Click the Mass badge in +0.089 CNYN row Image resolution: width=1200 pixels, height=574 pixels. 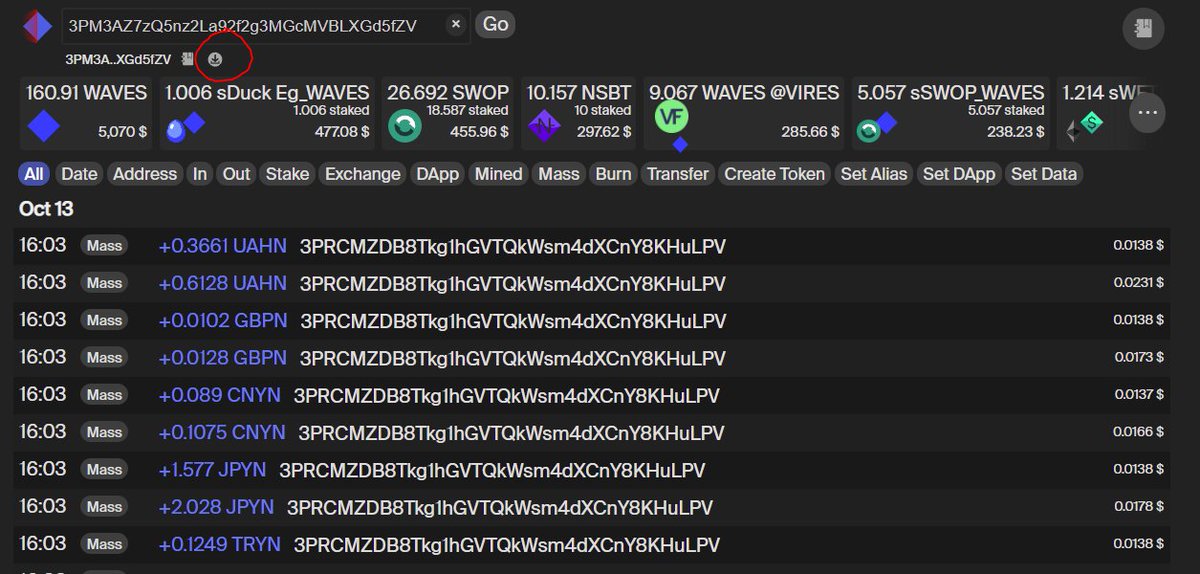[104, 396]
